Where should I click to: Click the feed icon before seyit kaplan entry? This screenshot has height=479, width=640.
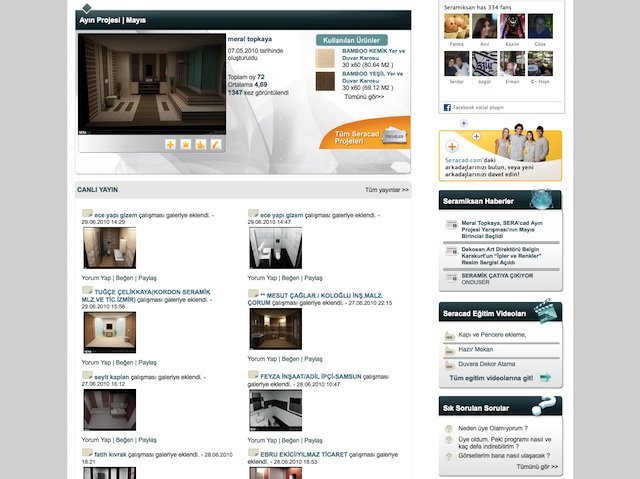87,375
